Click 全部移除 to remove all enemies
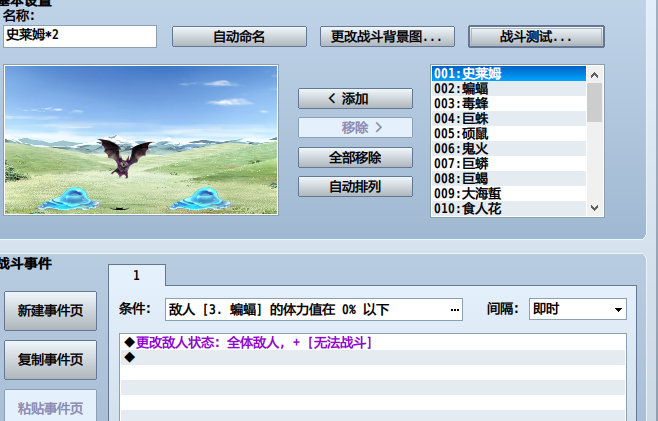 [x=355, y=157]
